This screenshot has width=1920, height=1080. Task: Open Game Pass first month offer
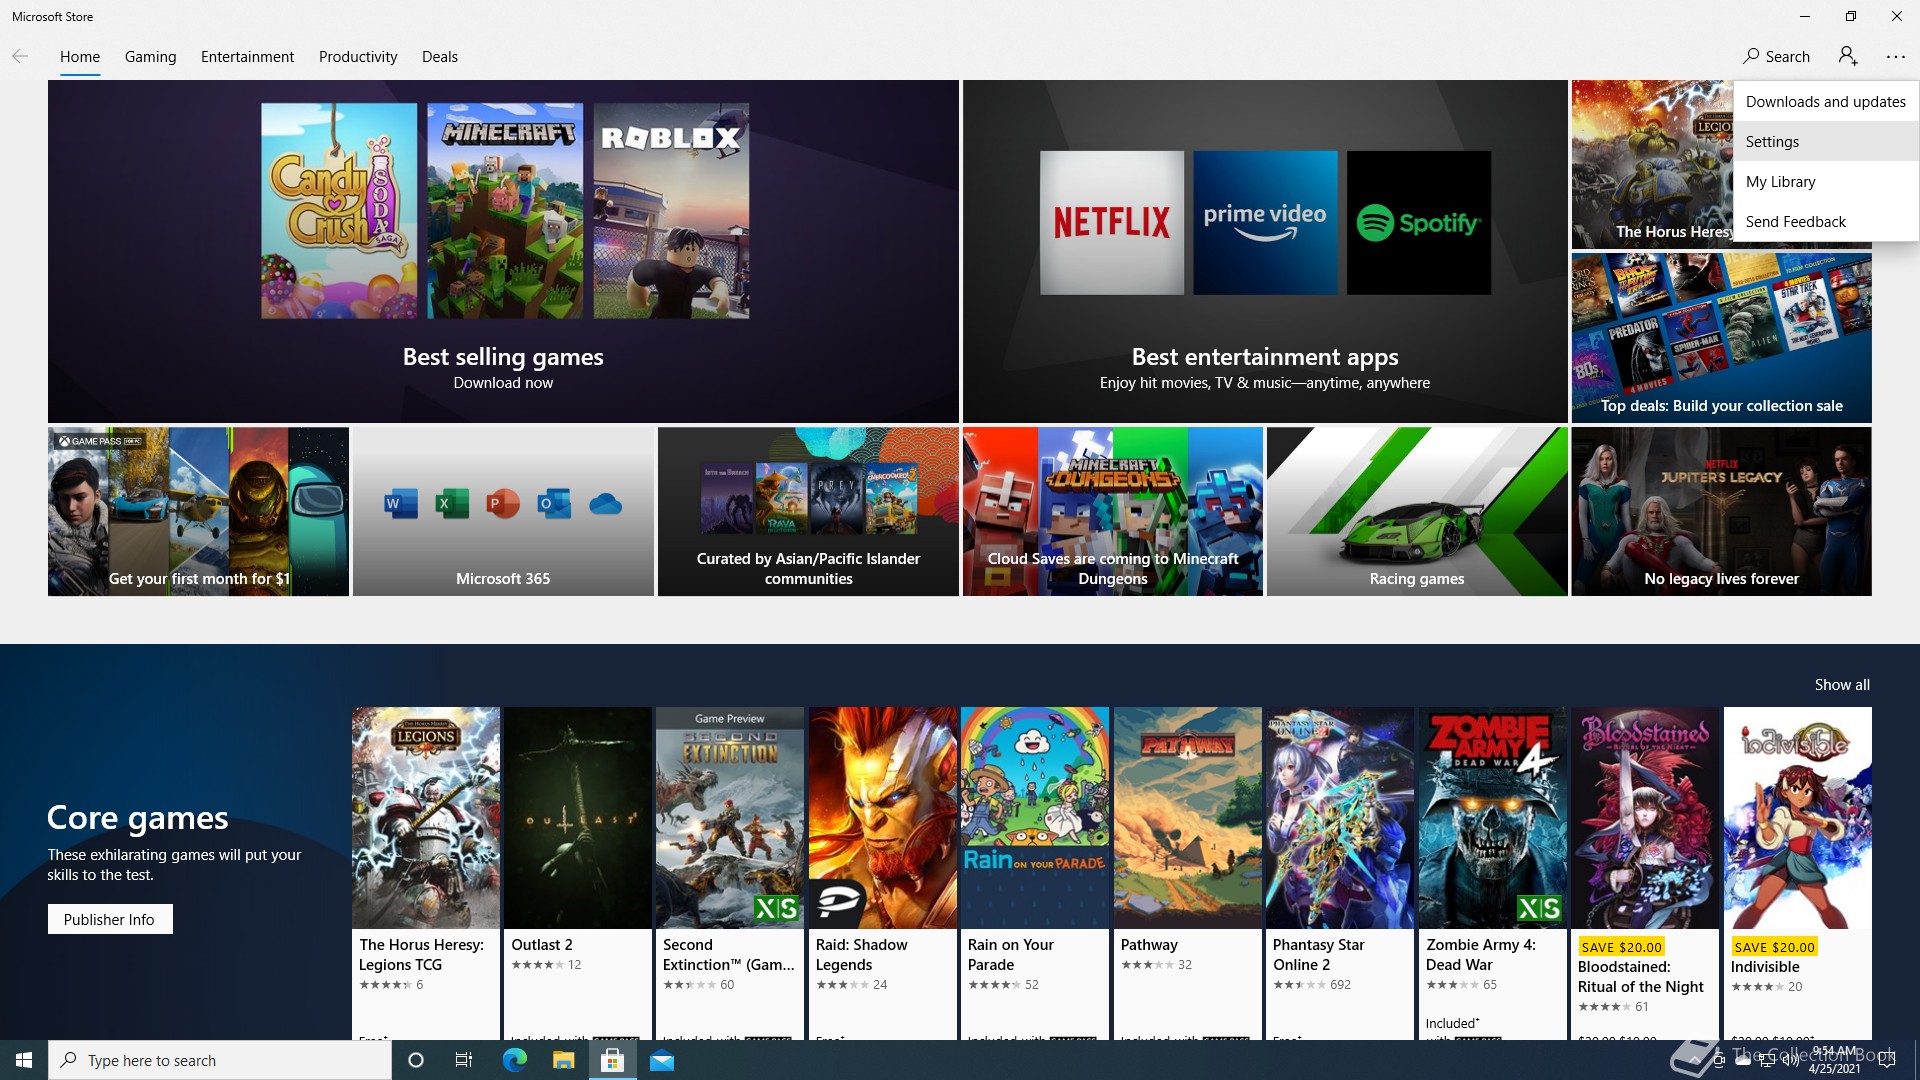(x=198, y=512)
